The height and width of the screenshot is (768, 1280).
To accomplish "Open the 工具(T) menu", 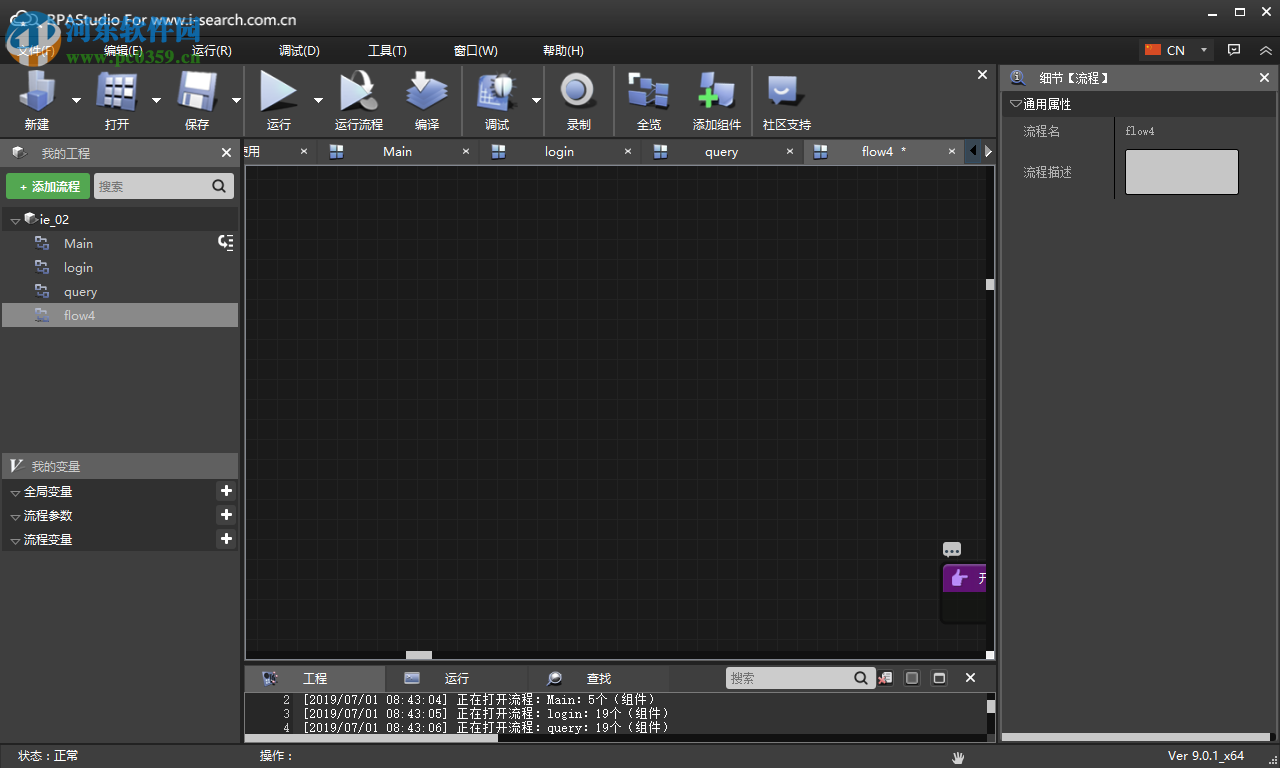I will [387, 51].
